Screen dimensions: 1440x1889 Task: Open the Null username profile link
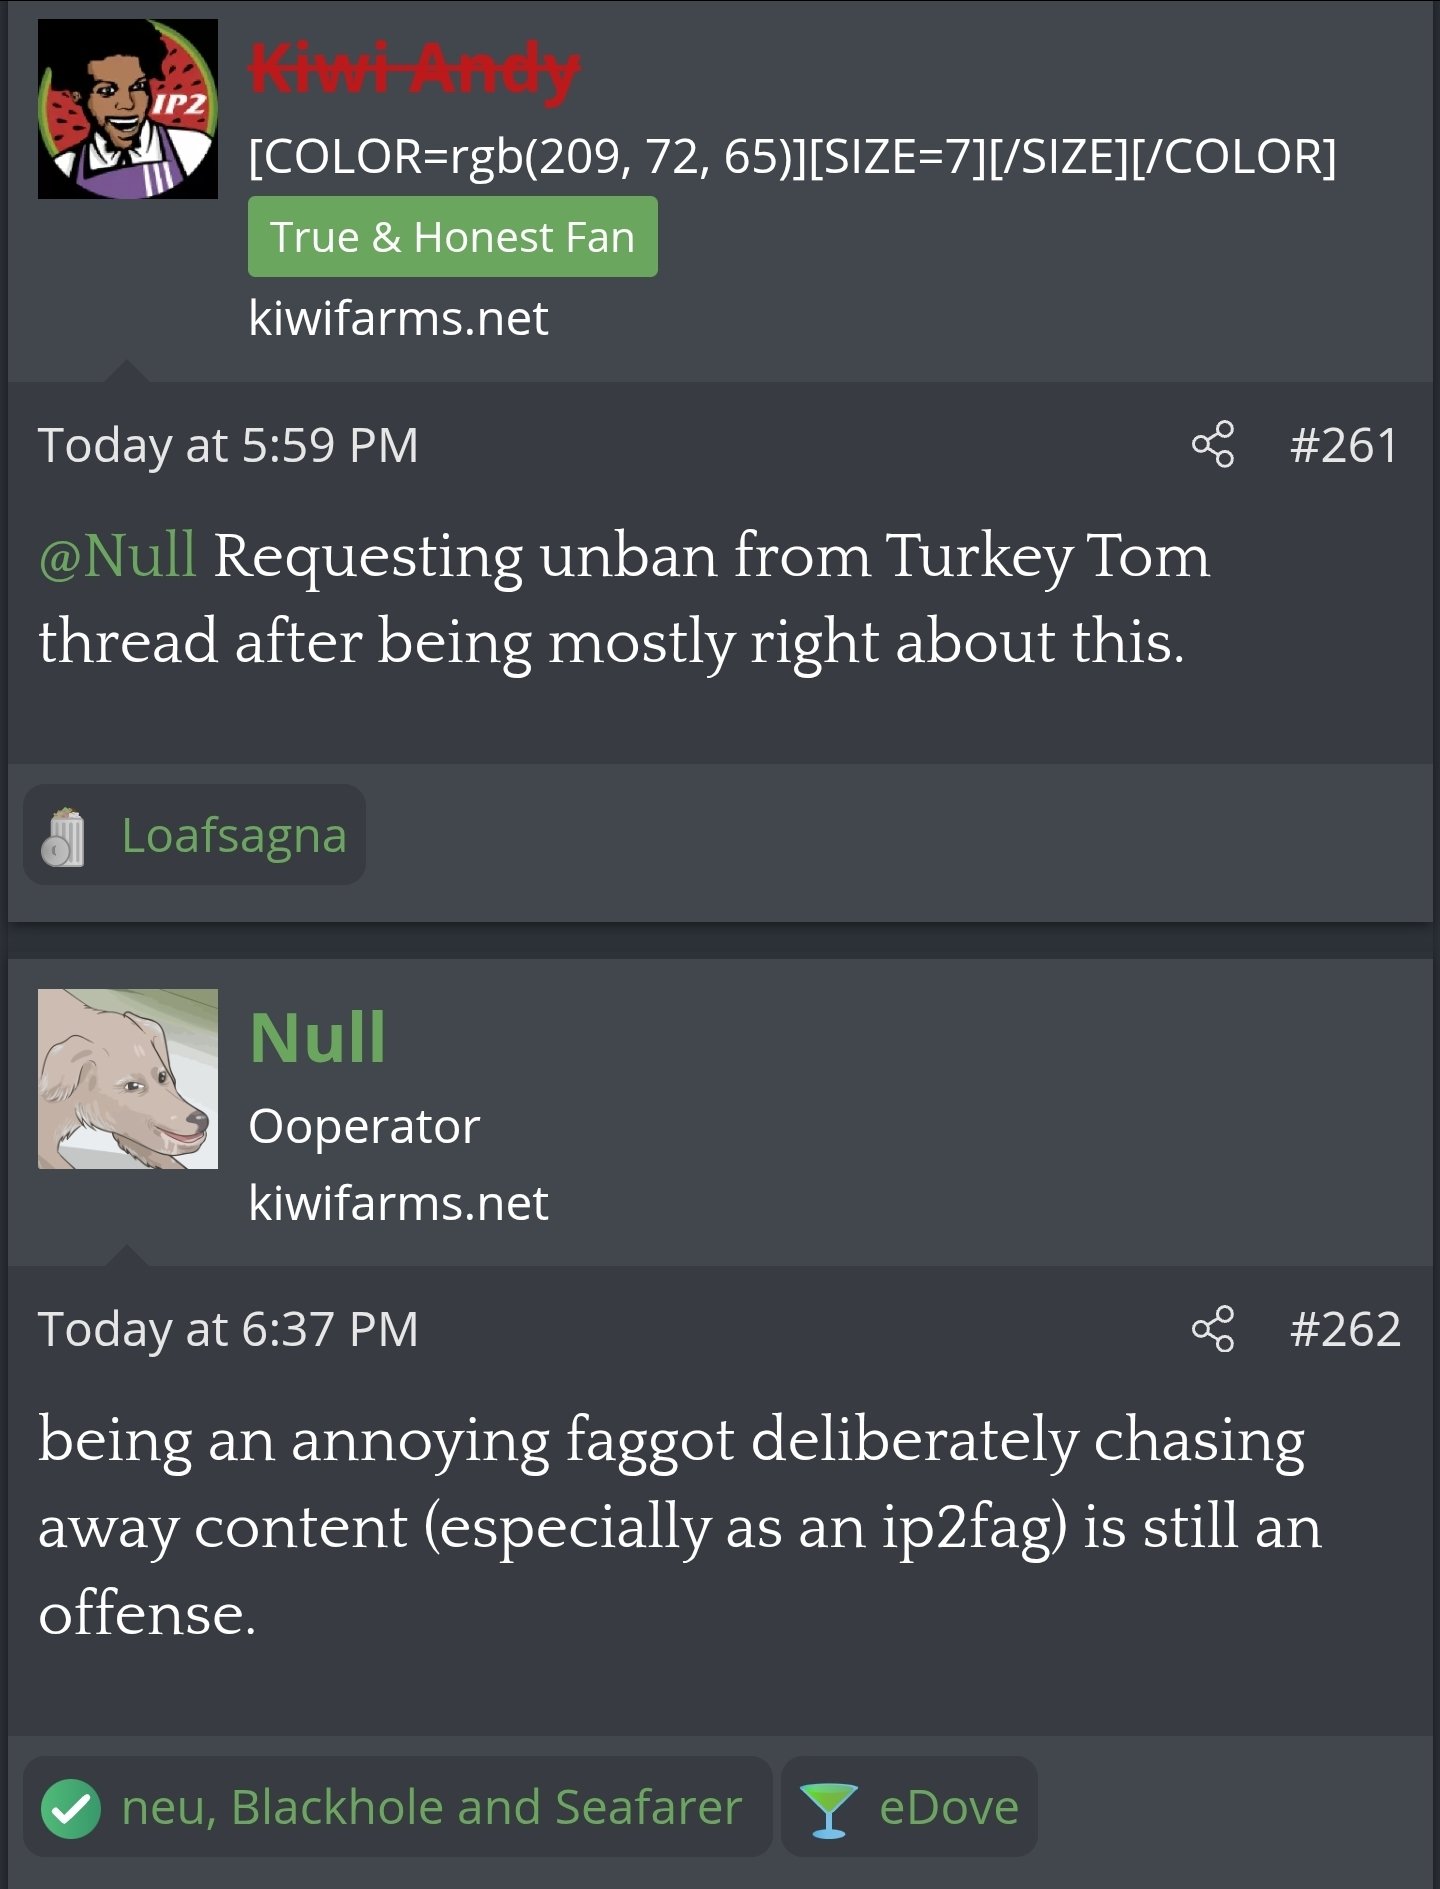317,1037
